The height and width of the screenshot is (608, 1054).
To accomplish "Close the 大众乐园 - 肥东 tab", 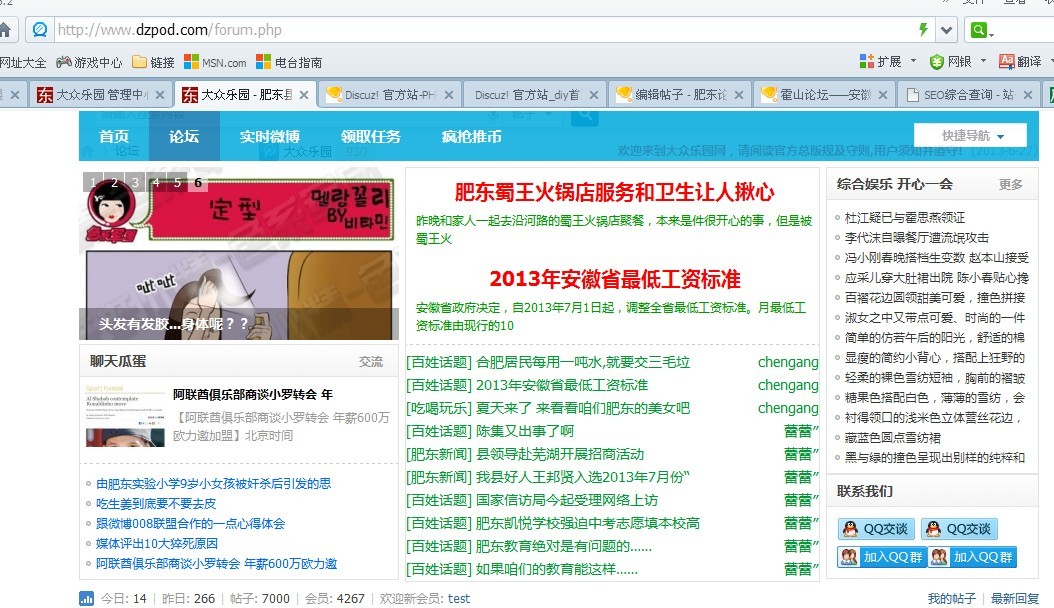I will click(304, 95).
